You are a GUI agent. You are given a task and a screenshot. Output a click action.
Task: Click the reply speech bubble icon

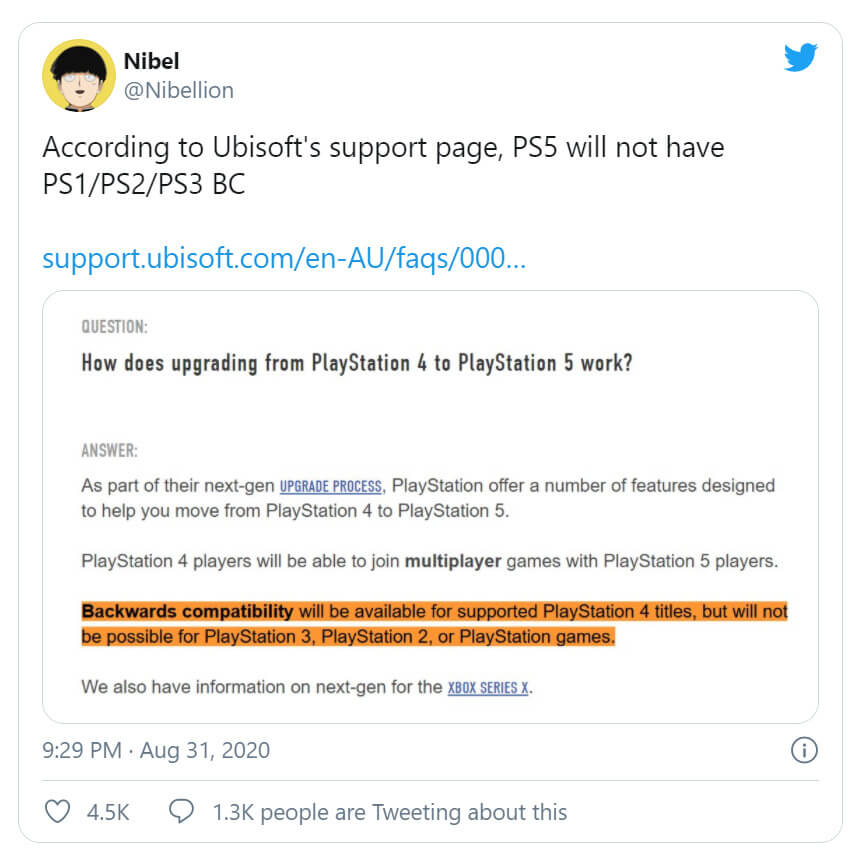point(181,811)
